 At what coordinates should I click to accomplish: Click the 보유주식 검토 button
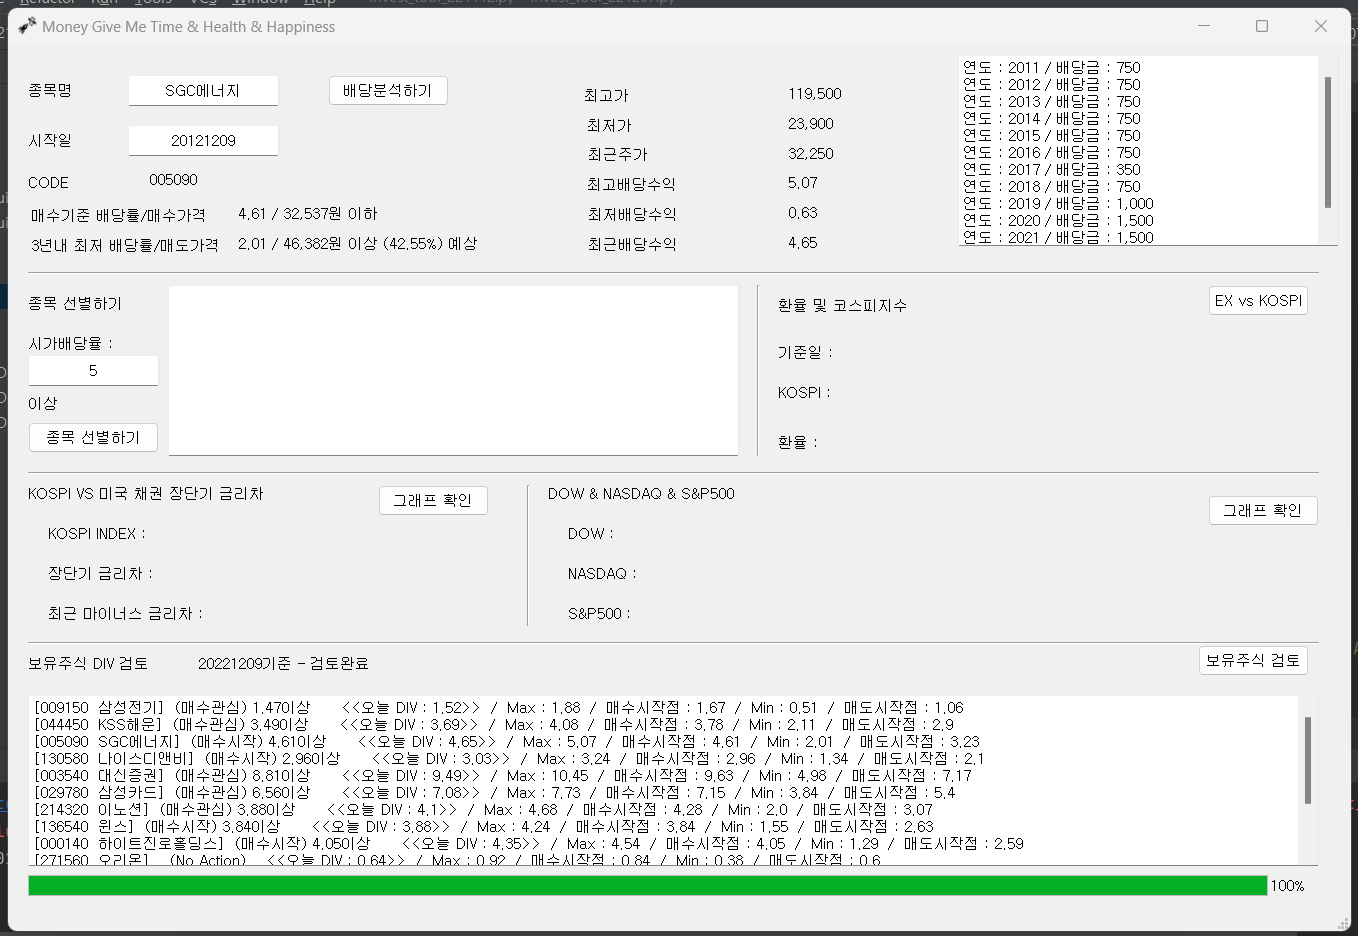click(x=1253, y=660)
